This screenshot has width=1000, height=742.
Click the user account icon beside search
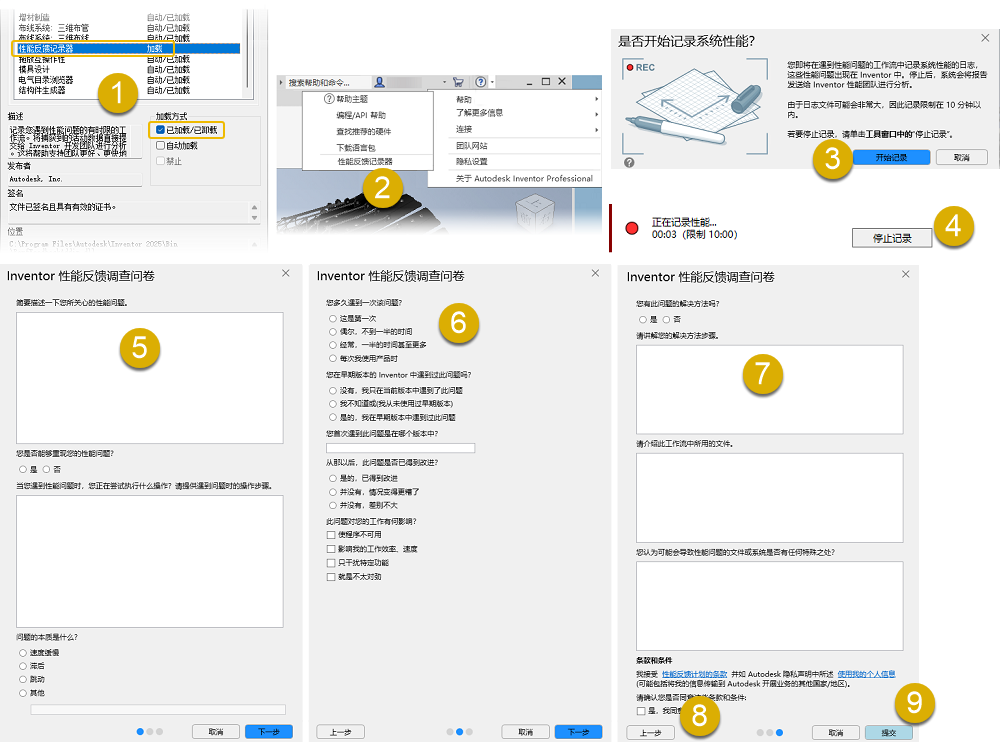[x=379, y=82]
